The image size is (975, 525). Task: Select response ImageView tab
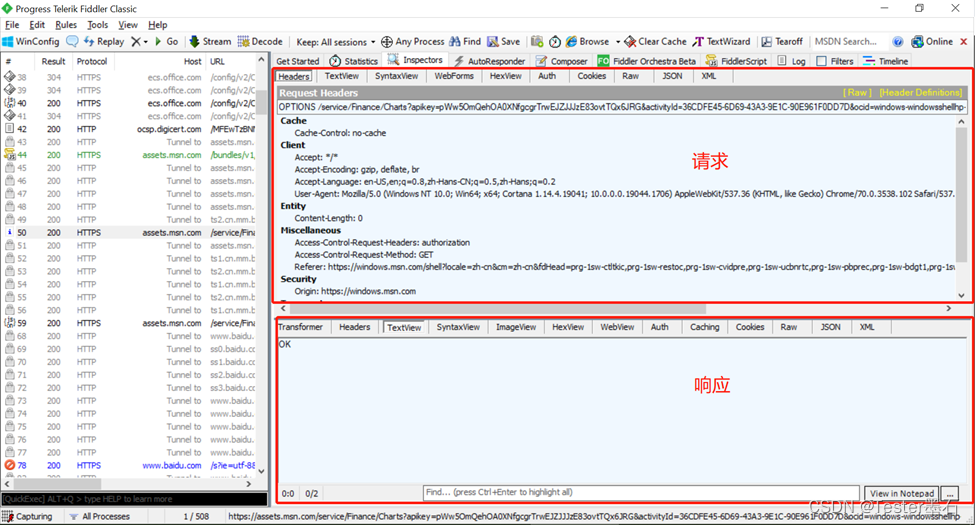point(516,327)
